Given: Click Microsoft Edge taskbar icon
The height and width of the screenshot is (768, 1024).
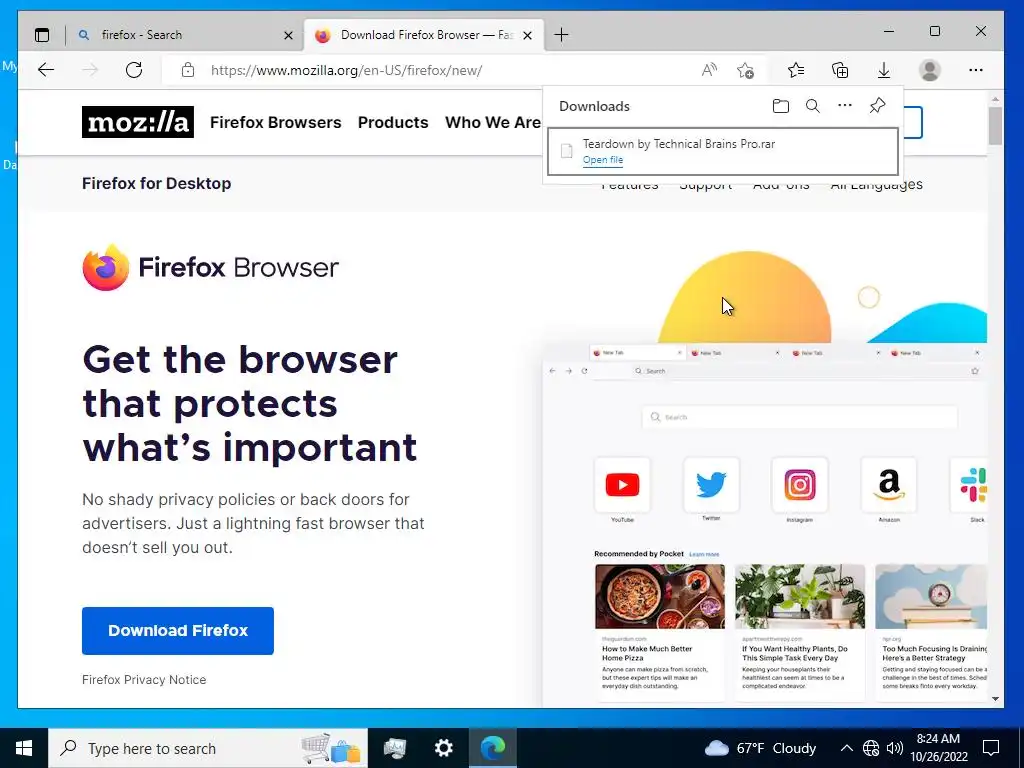Looking at the screenshot, I should [x=493, y=748].
